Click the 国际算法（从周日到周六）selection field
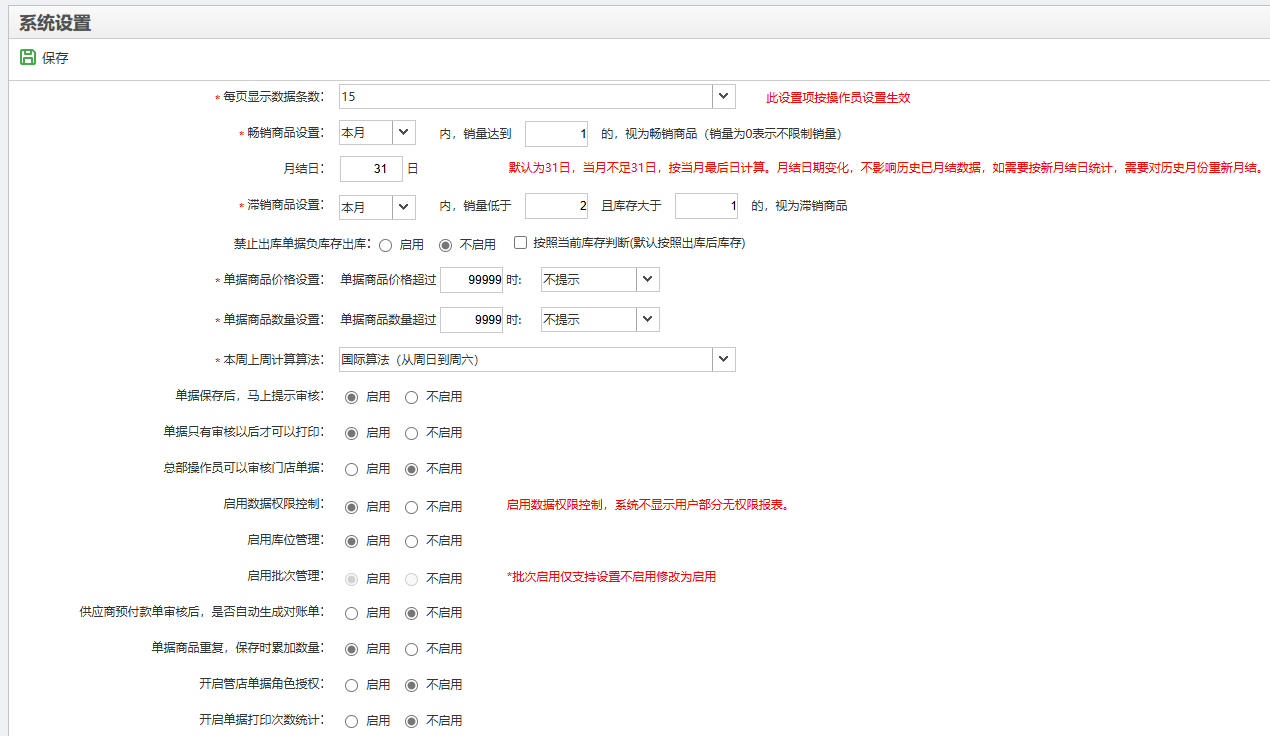 click(526, 359)
